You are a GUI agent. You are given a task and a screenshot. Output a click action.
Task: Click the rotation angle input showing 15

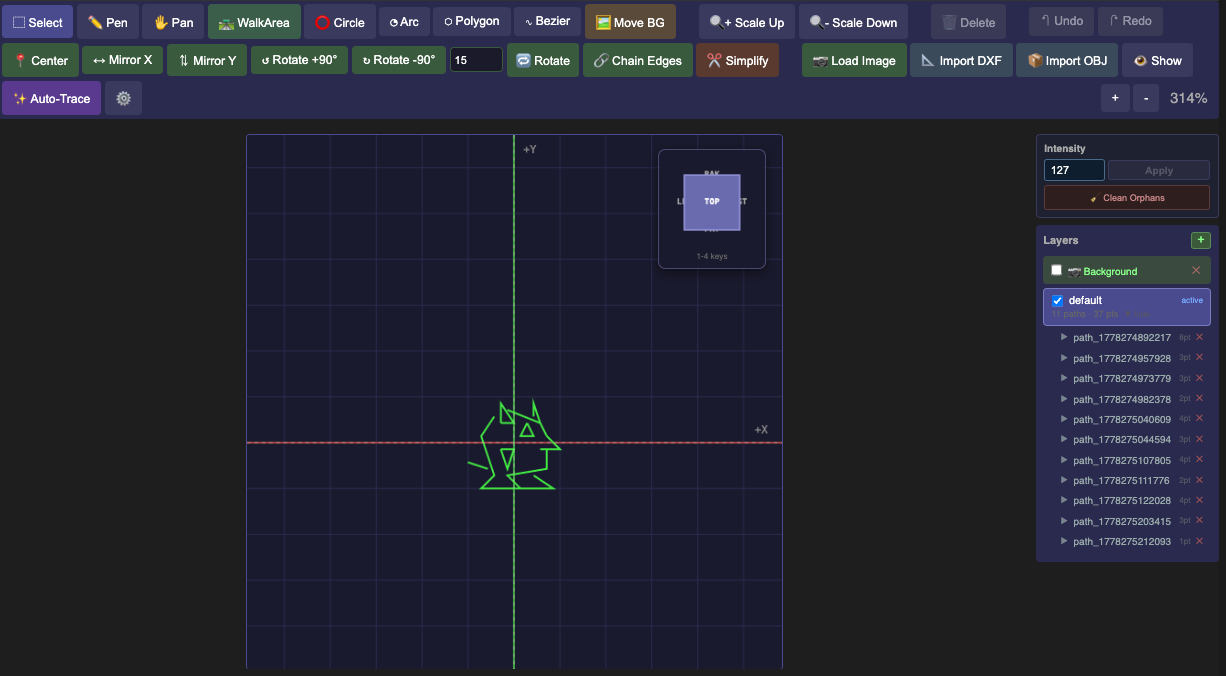pyautogui.click(x=476, y=60)
